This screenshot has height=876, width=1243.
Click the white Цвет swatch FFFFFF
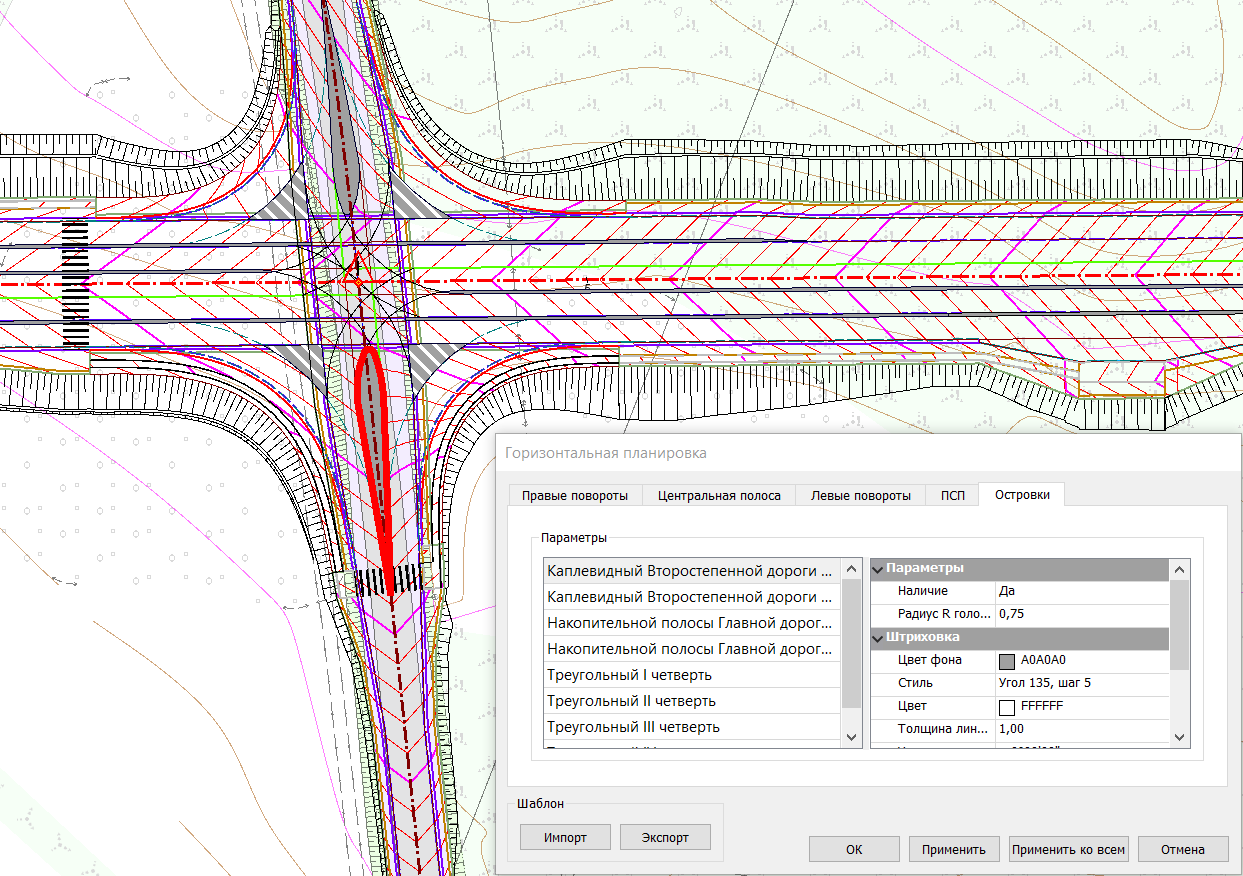1007,706
